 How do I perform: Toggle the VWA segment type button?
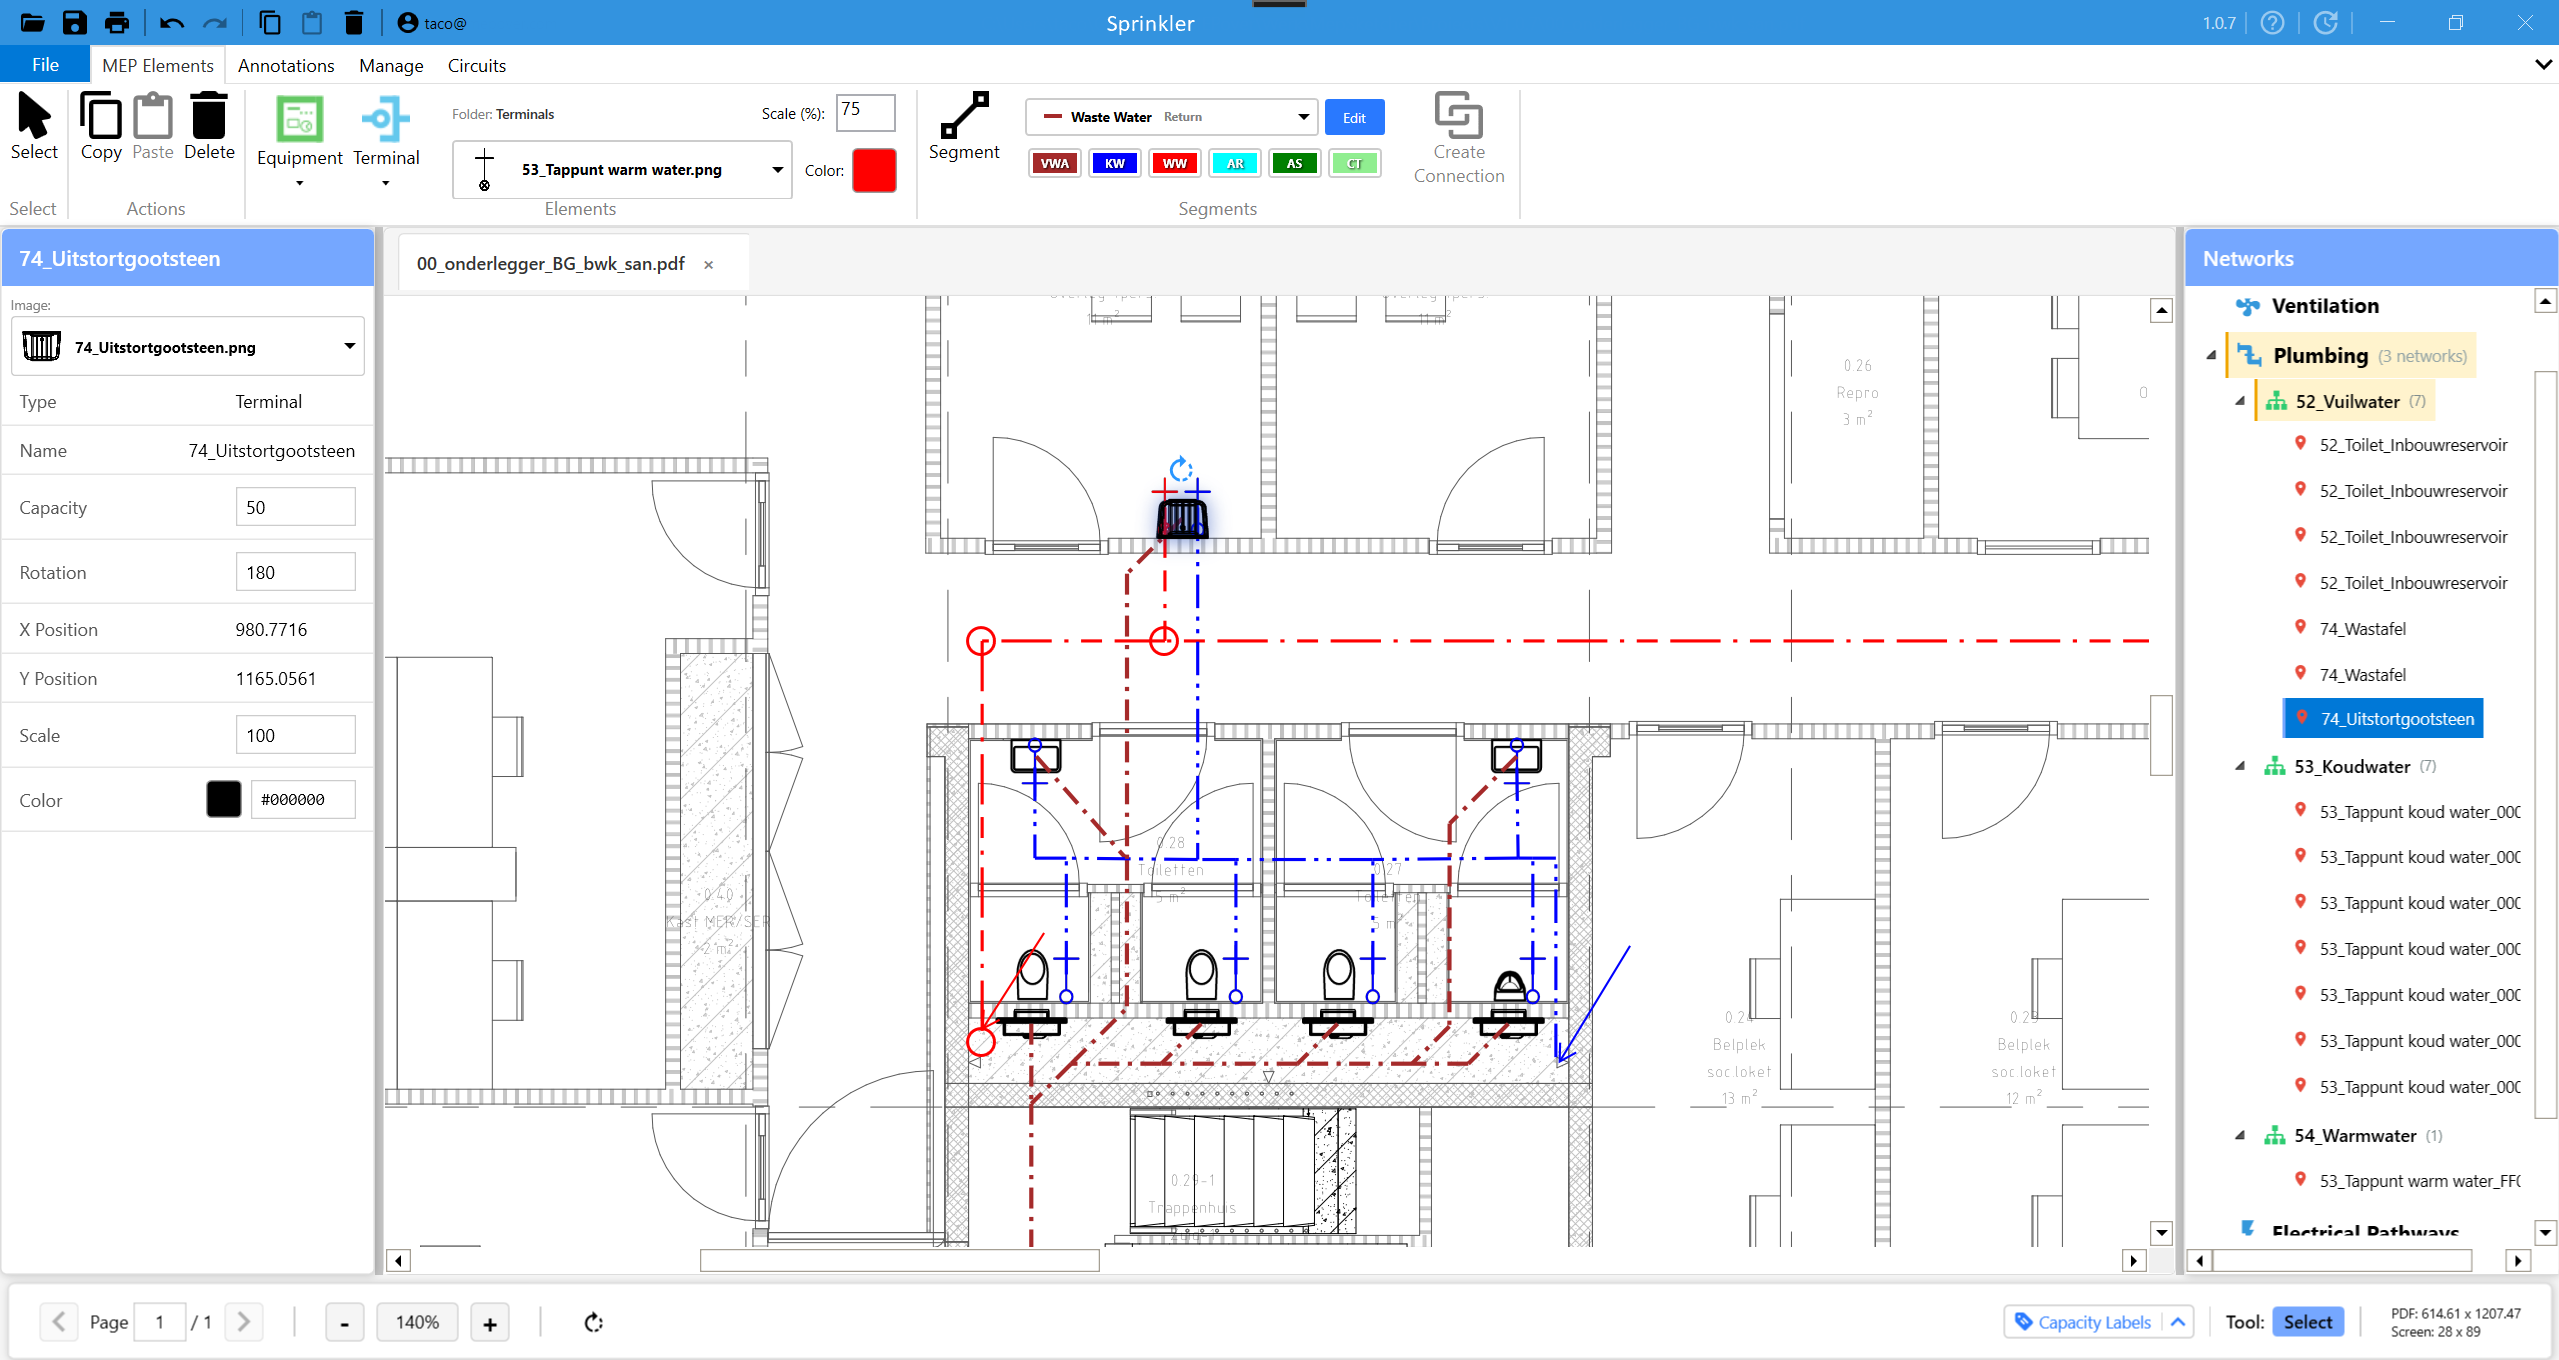[x=1054, y=163]
